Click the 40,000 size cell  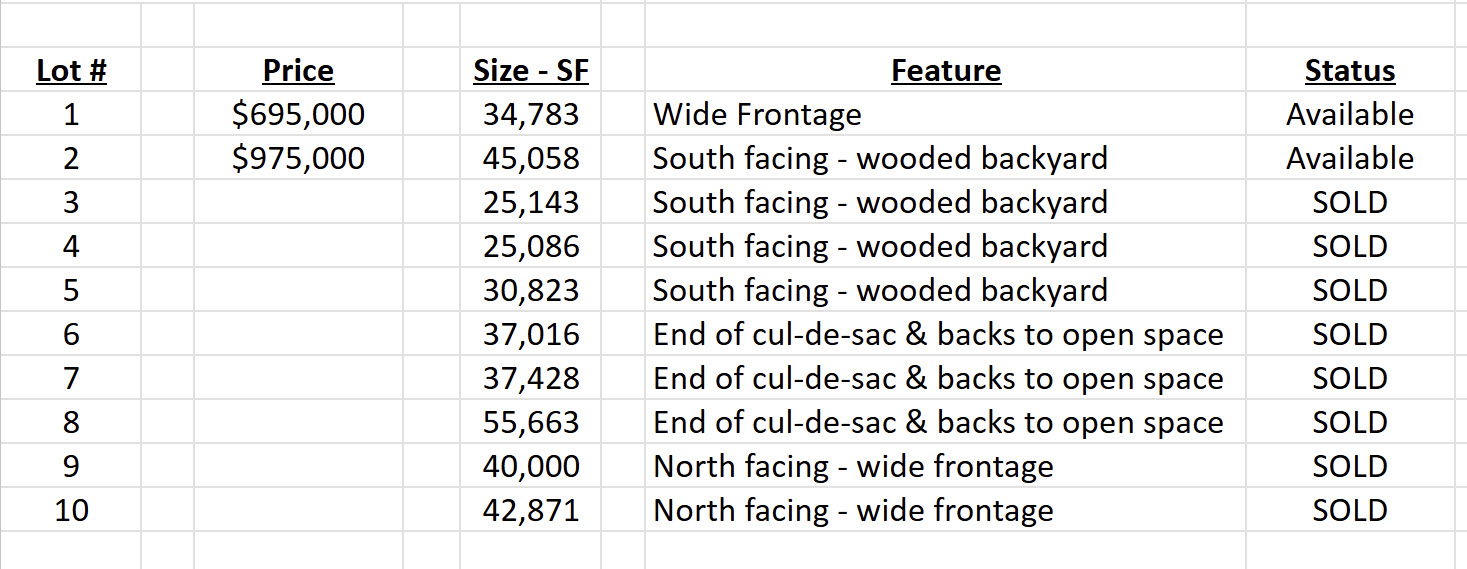[531, 466]
